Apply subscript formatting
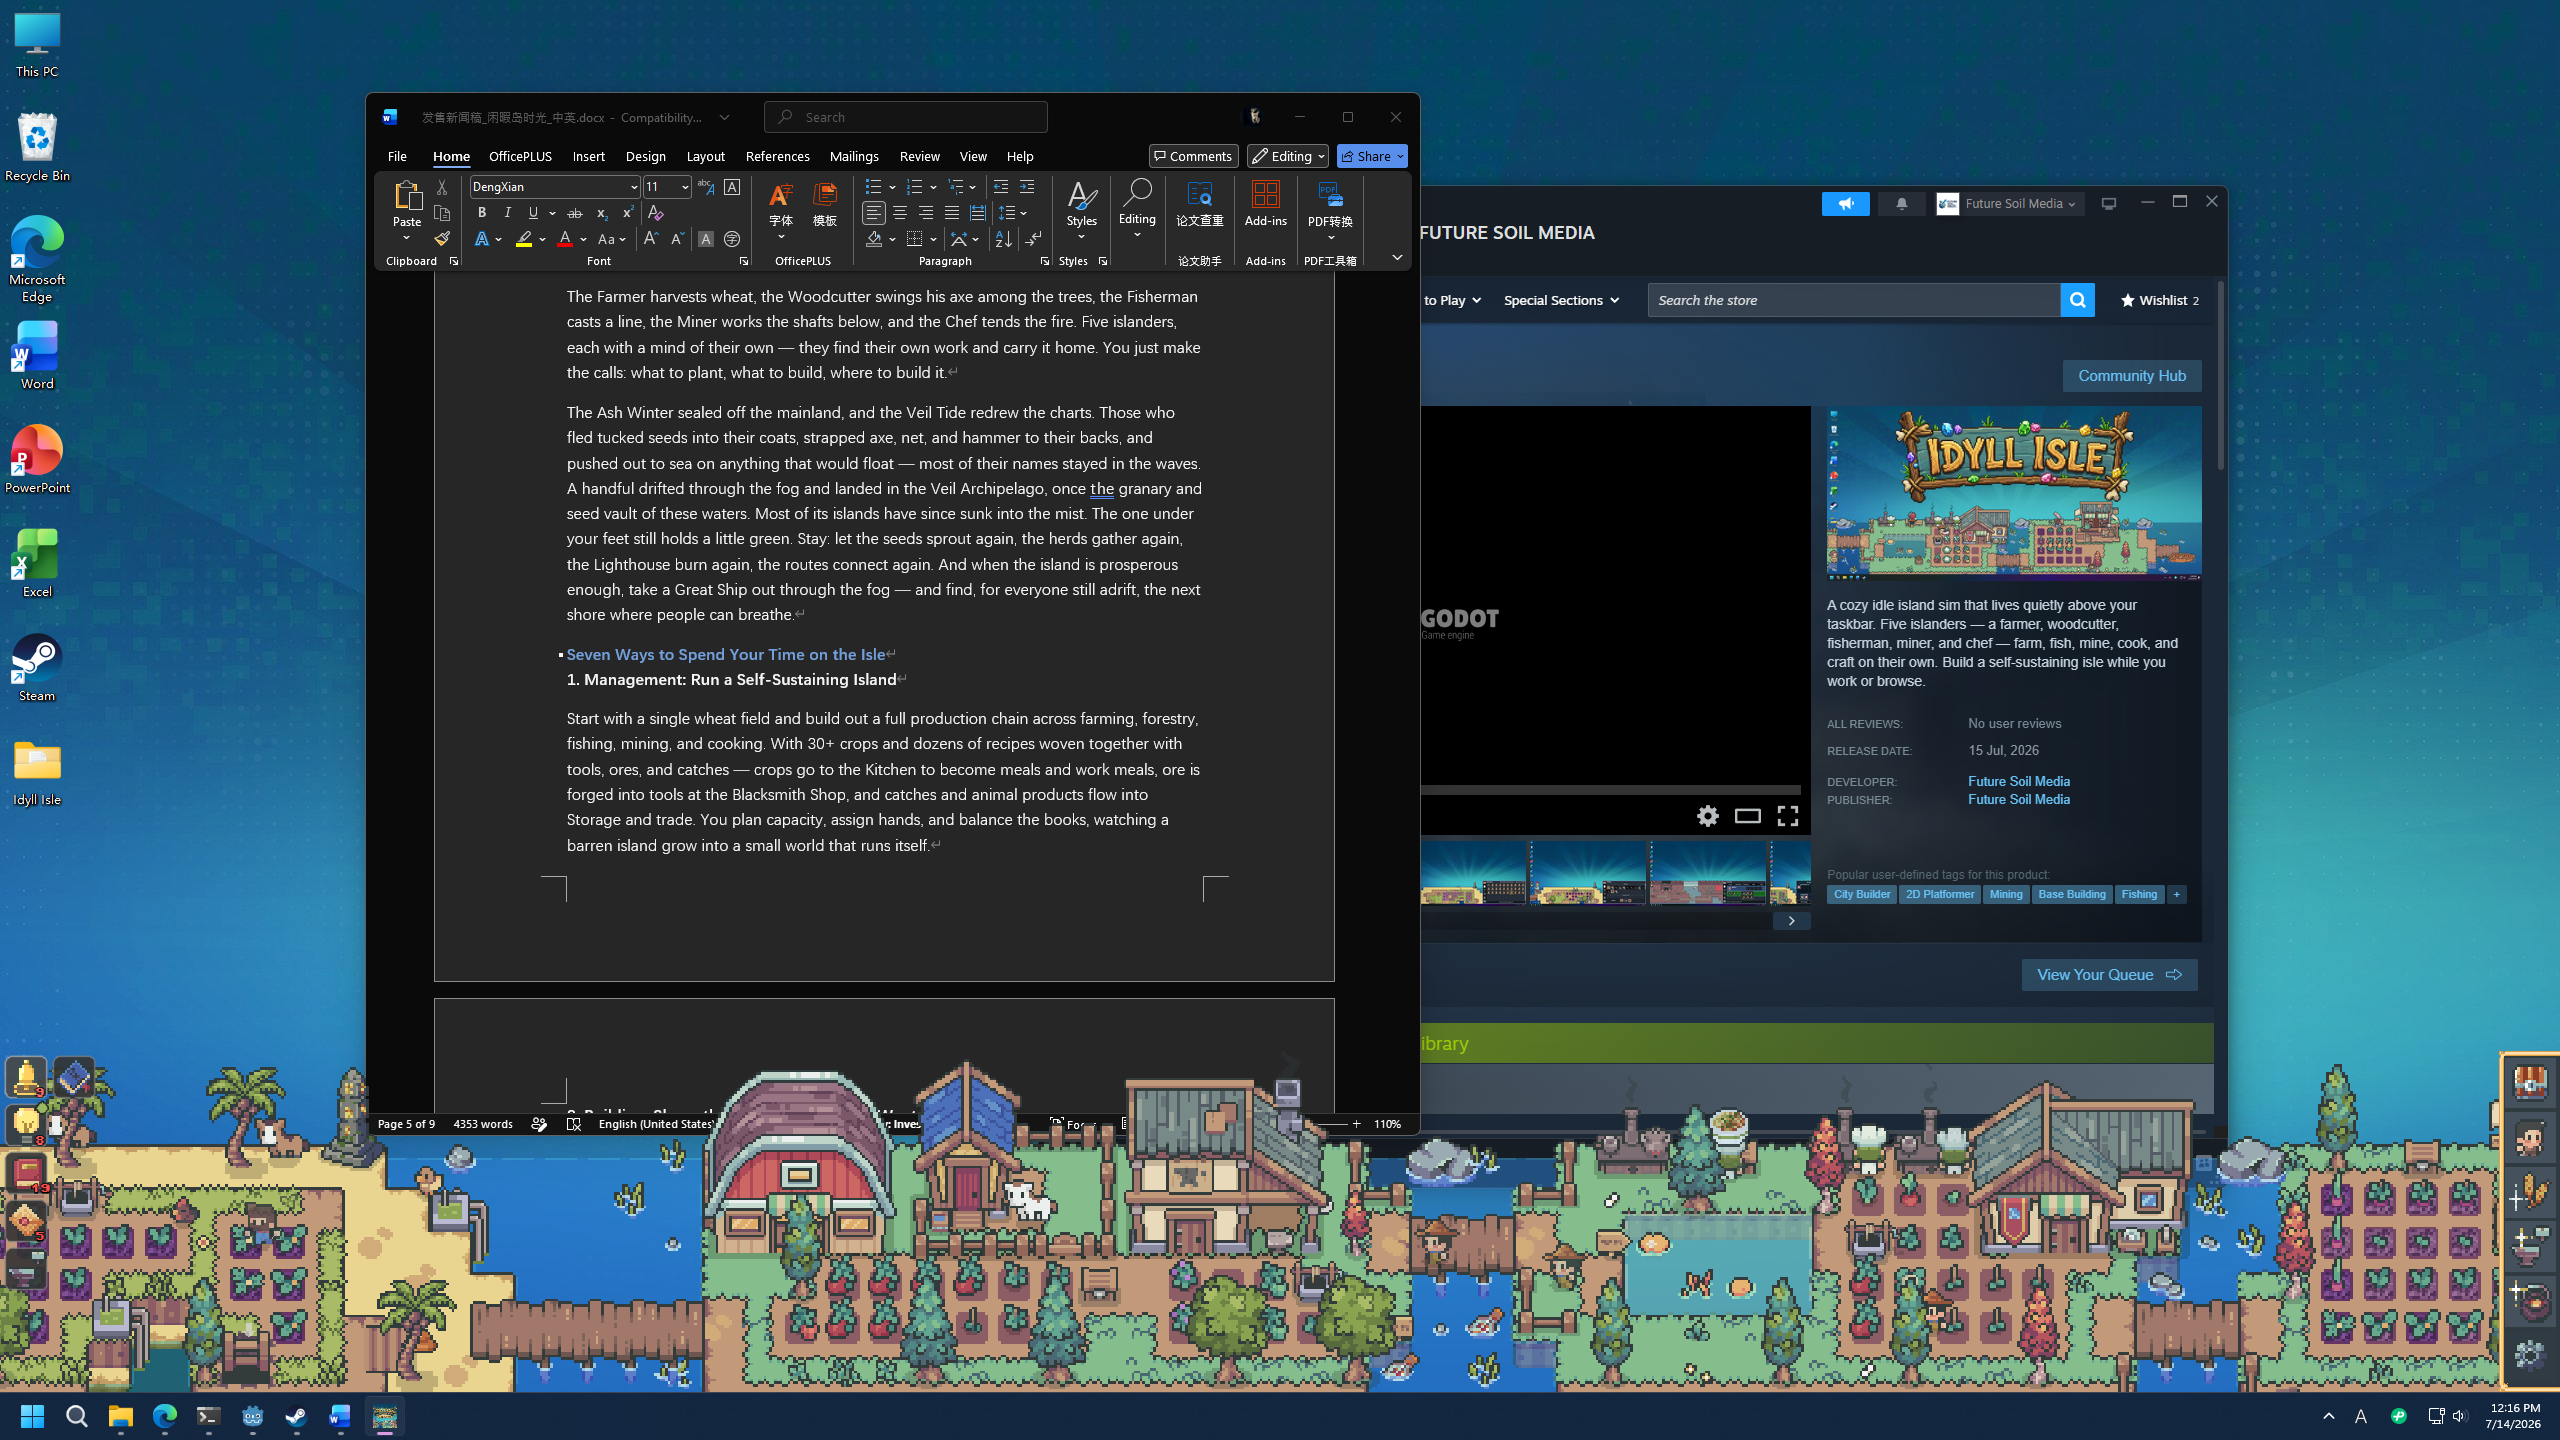 [601, 213]
